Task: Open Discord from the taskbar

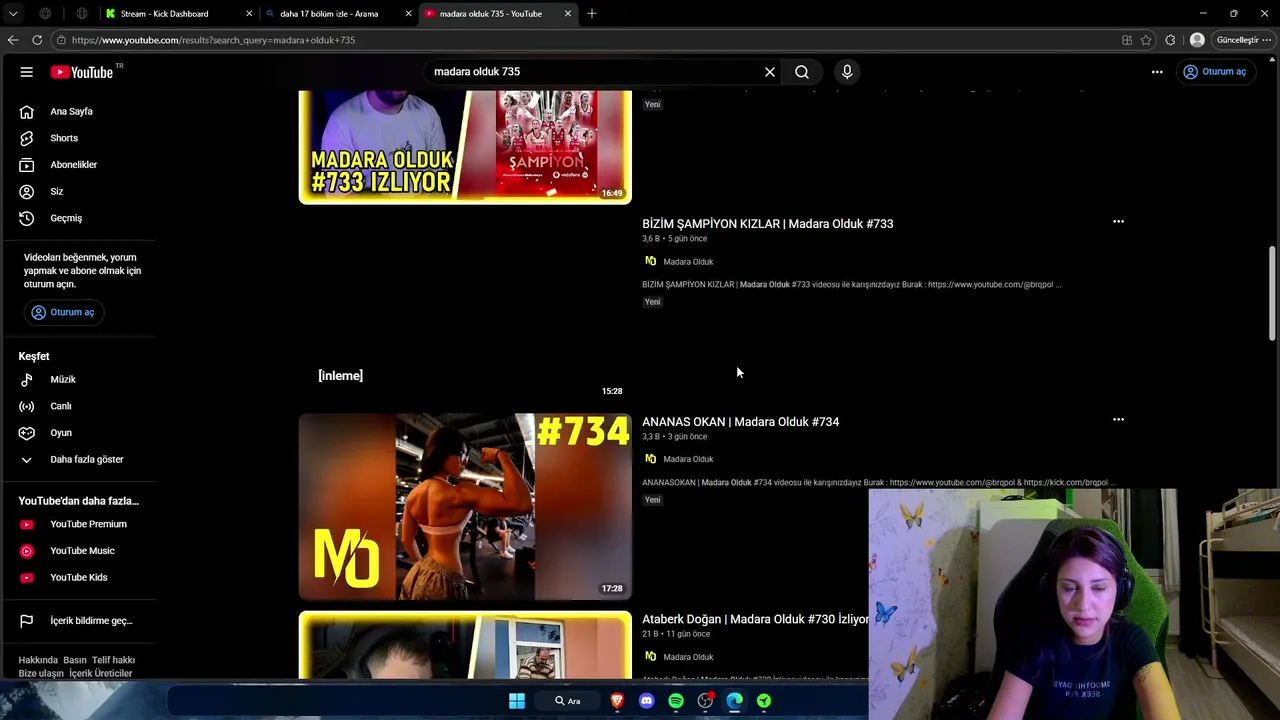Action: pyautogui.click(x=647, y=701)
